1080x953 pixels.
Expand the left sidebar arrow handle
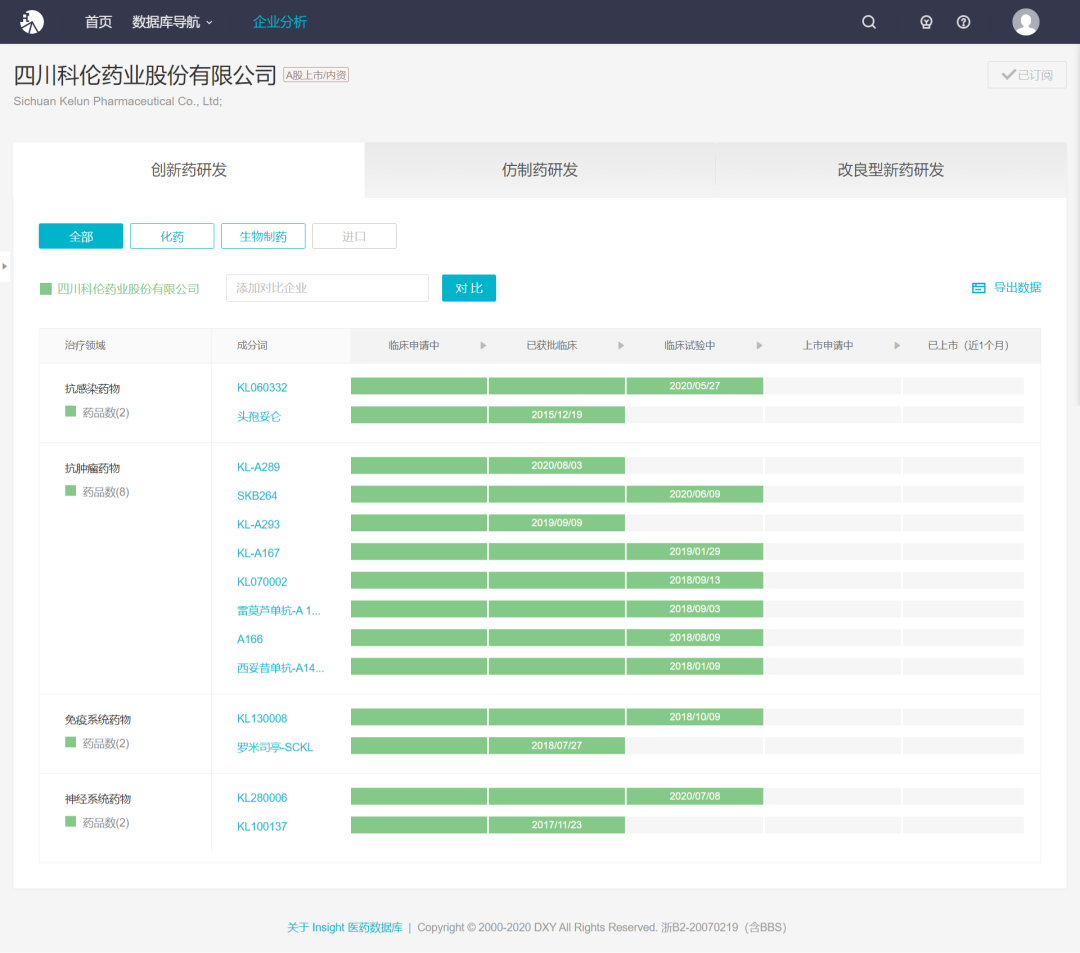coord(4,266)
